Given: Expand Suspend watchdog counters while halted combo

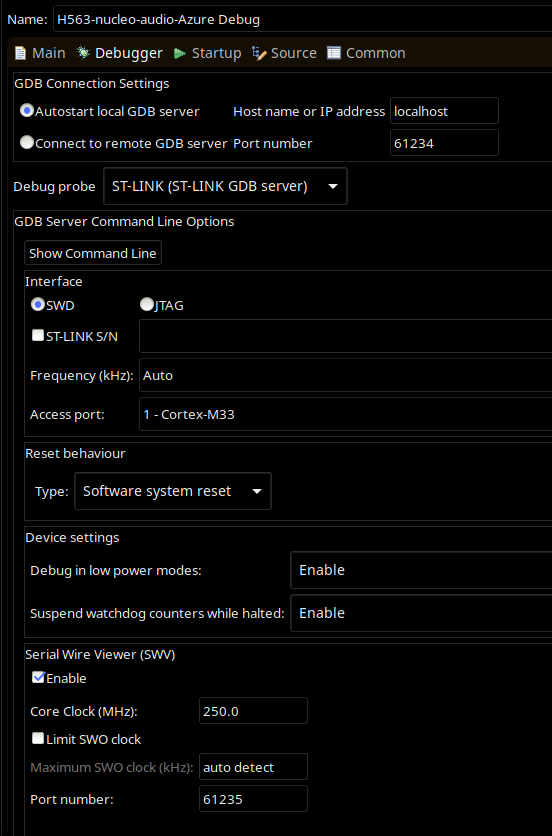Looking at the screenshot, I should 421,613.
